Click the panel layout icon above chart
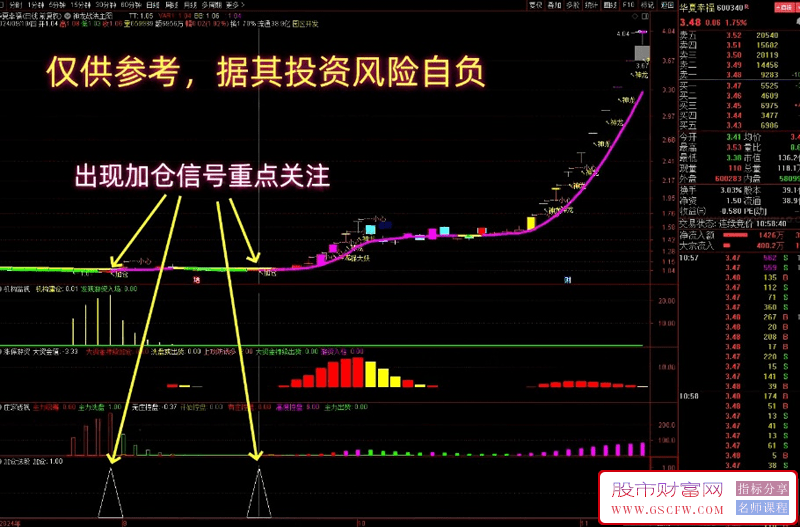Screen dimensions: 800x527 (646, 16)
